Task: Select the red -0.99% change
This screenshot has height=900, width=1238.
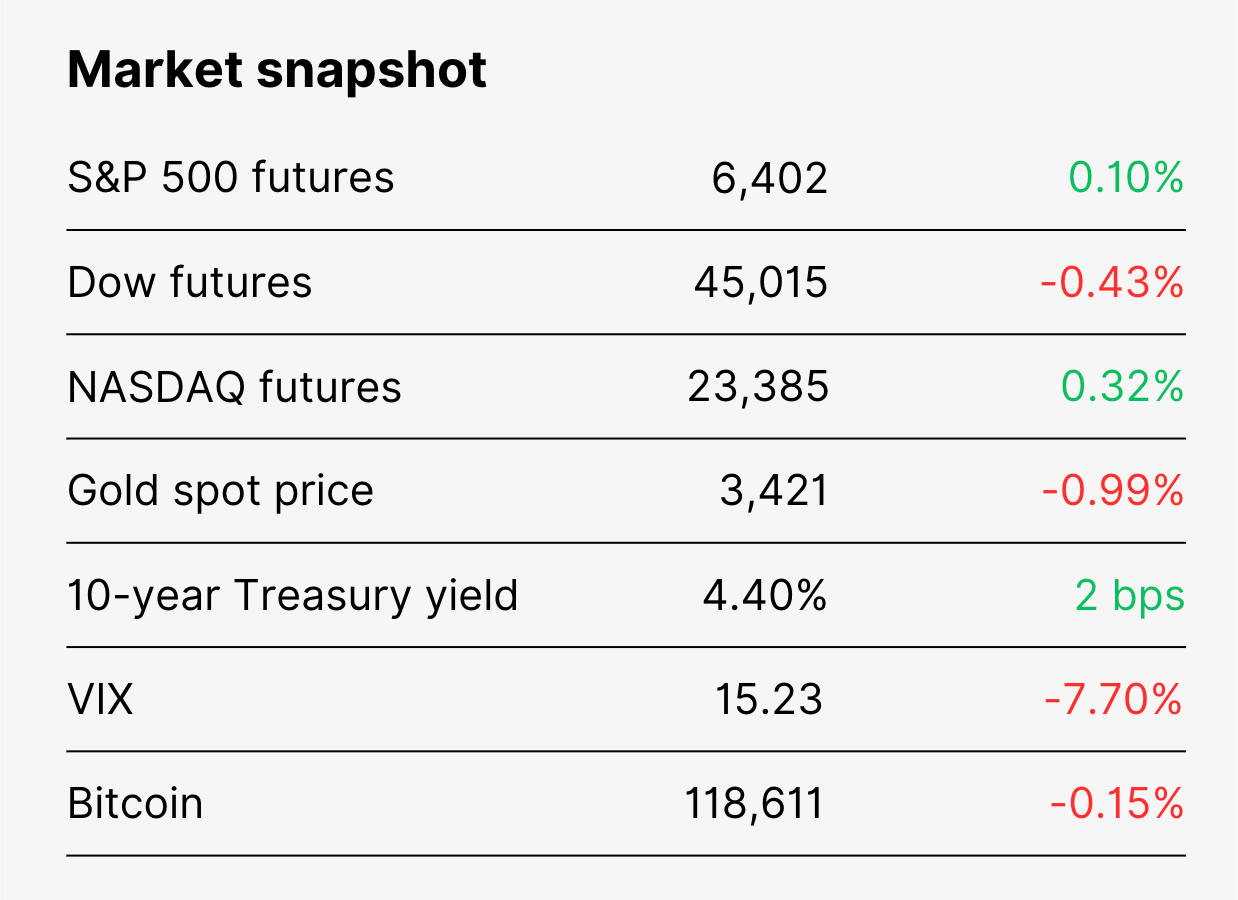Action: 1112,491
